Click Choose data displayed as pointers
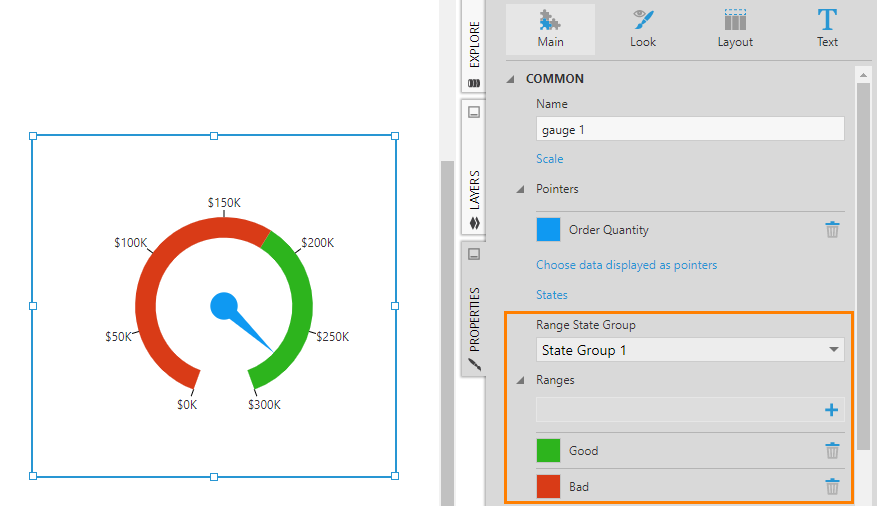 click(626, 265)
